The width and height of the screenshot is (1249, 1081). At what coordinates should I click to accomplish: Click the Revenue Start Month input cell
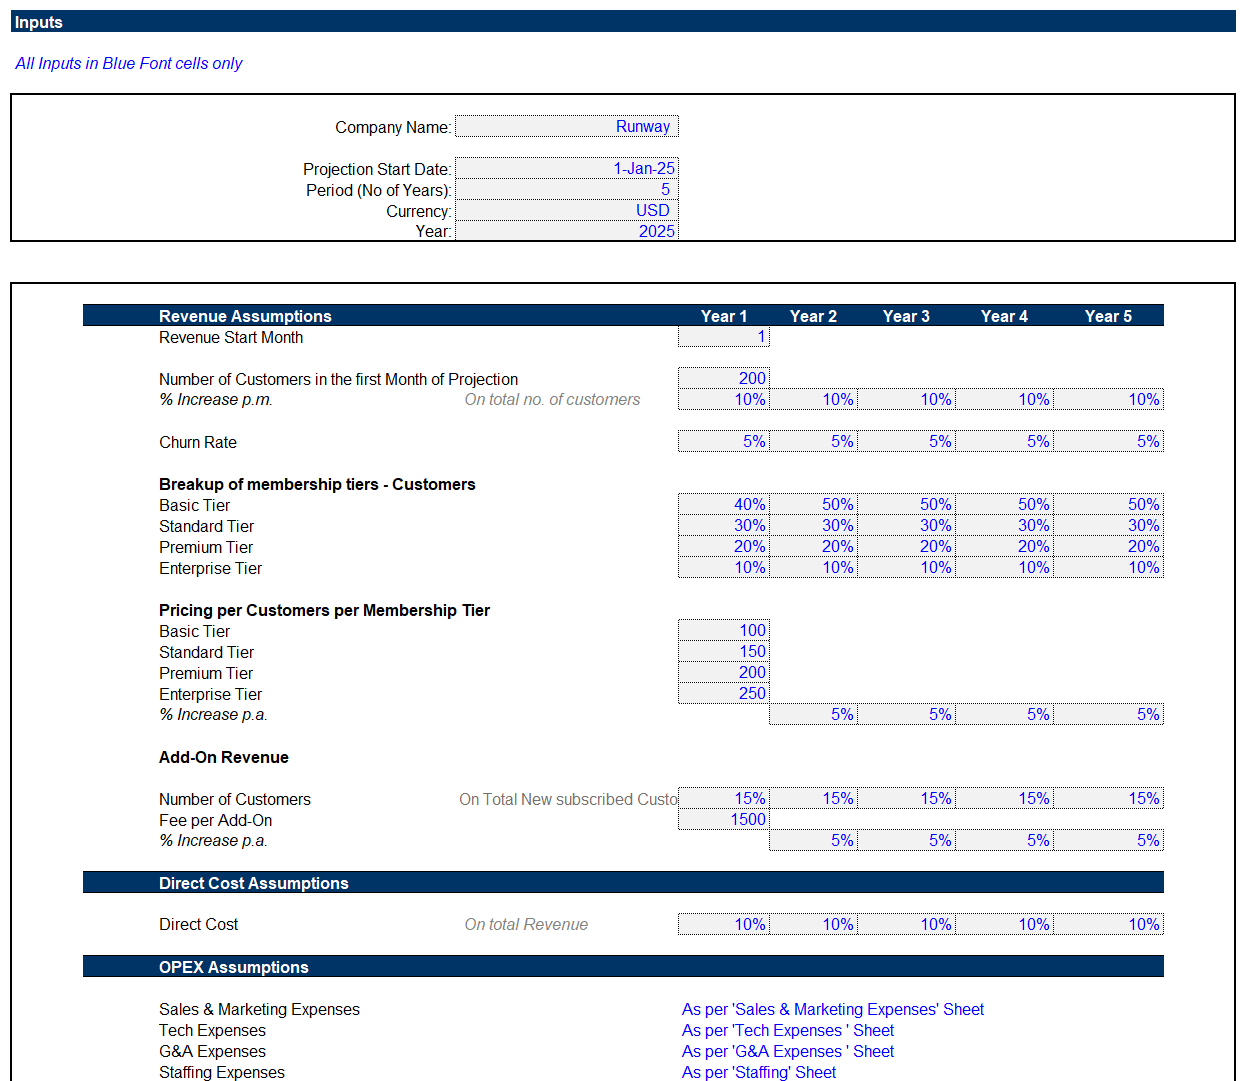click(x=723, y=337)
